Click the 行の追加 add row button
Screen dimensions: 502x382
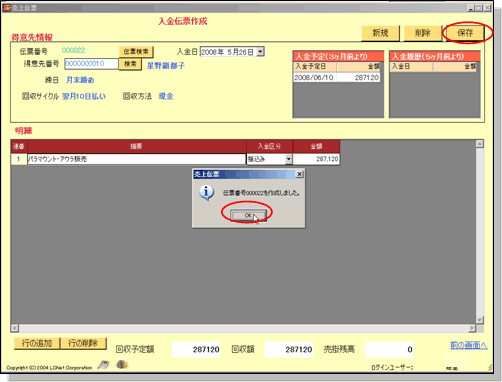pyautogui.click(x=37, y=343)
